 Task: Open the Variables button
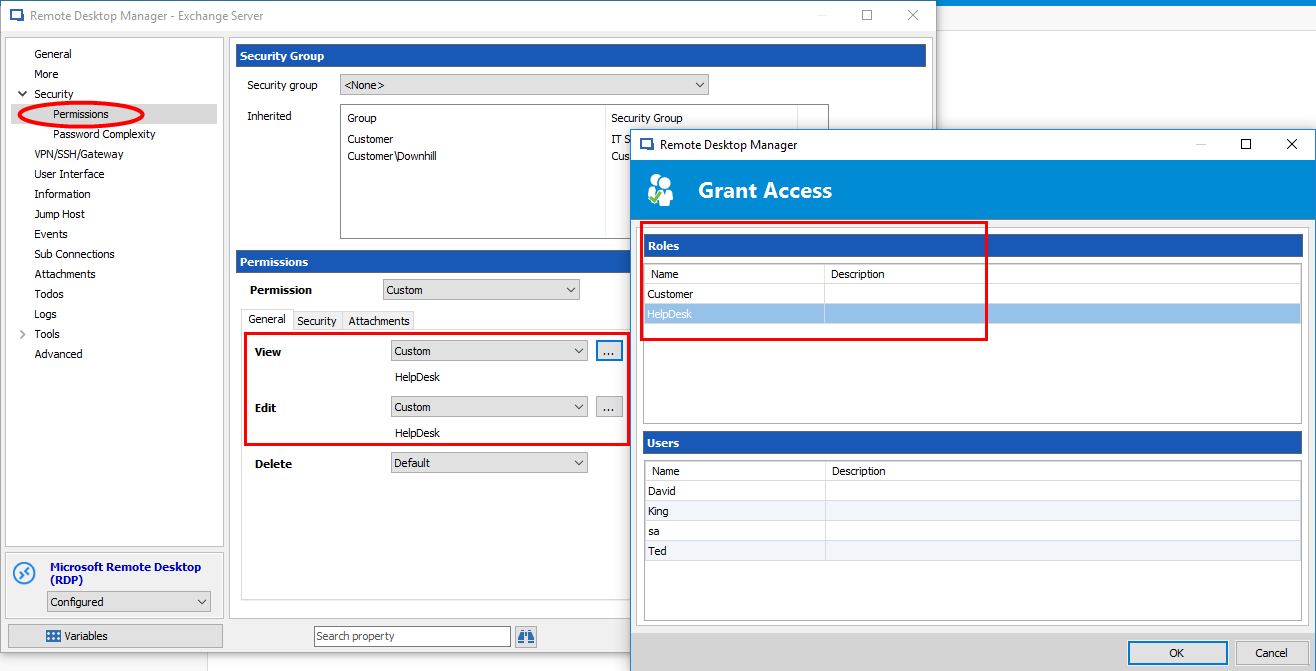[115, 636]
